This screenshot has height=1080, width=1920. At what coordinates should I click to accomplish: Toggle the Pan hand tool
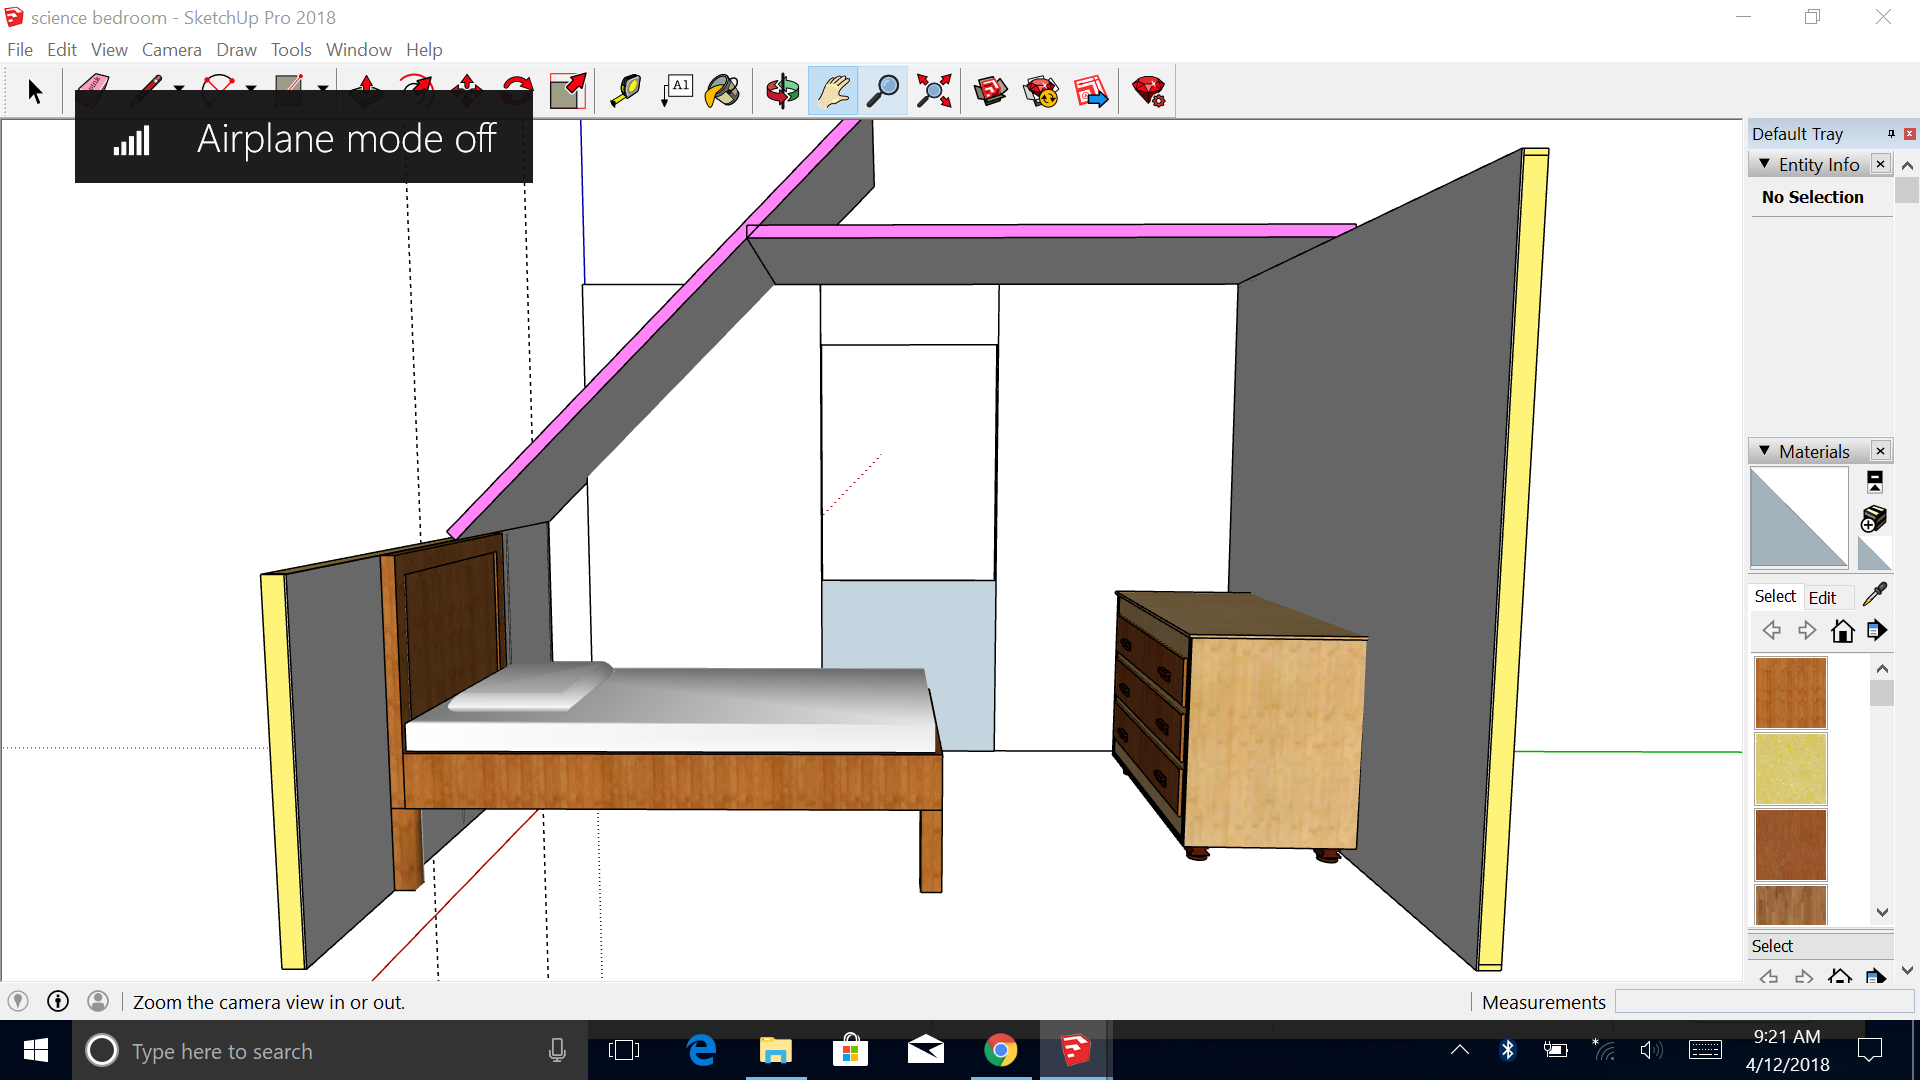[x=832, y=91]
